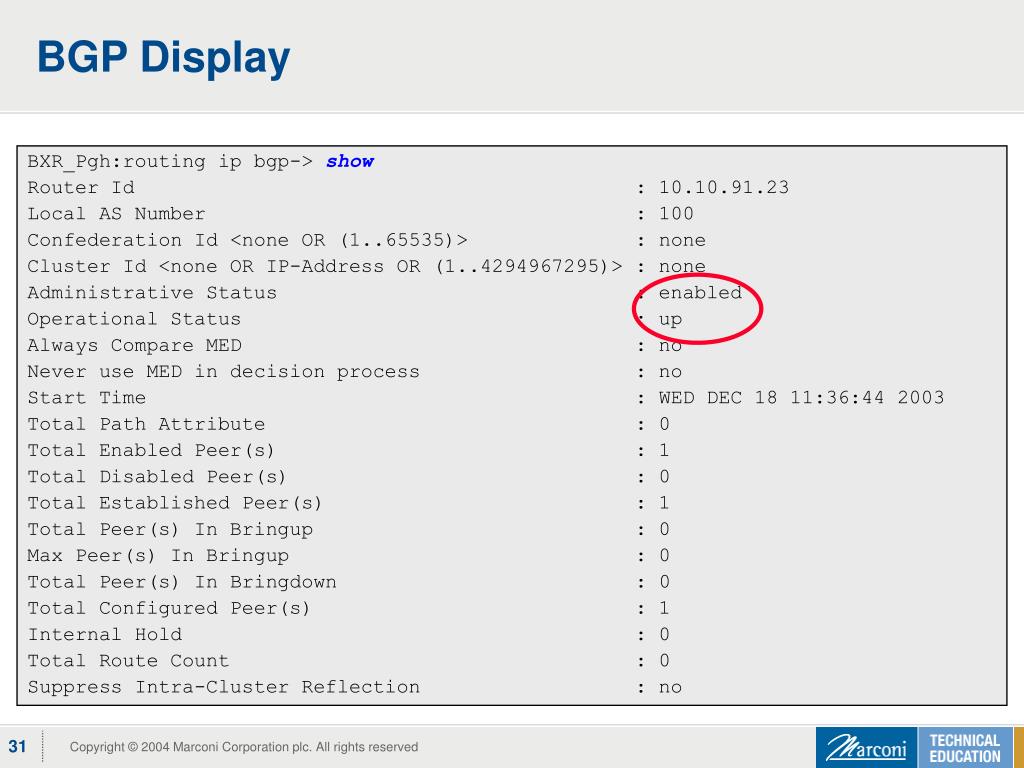Click the 'Total Configured Peer(s)' label
Screen dimensions: 1024x768
click(168, 609)
